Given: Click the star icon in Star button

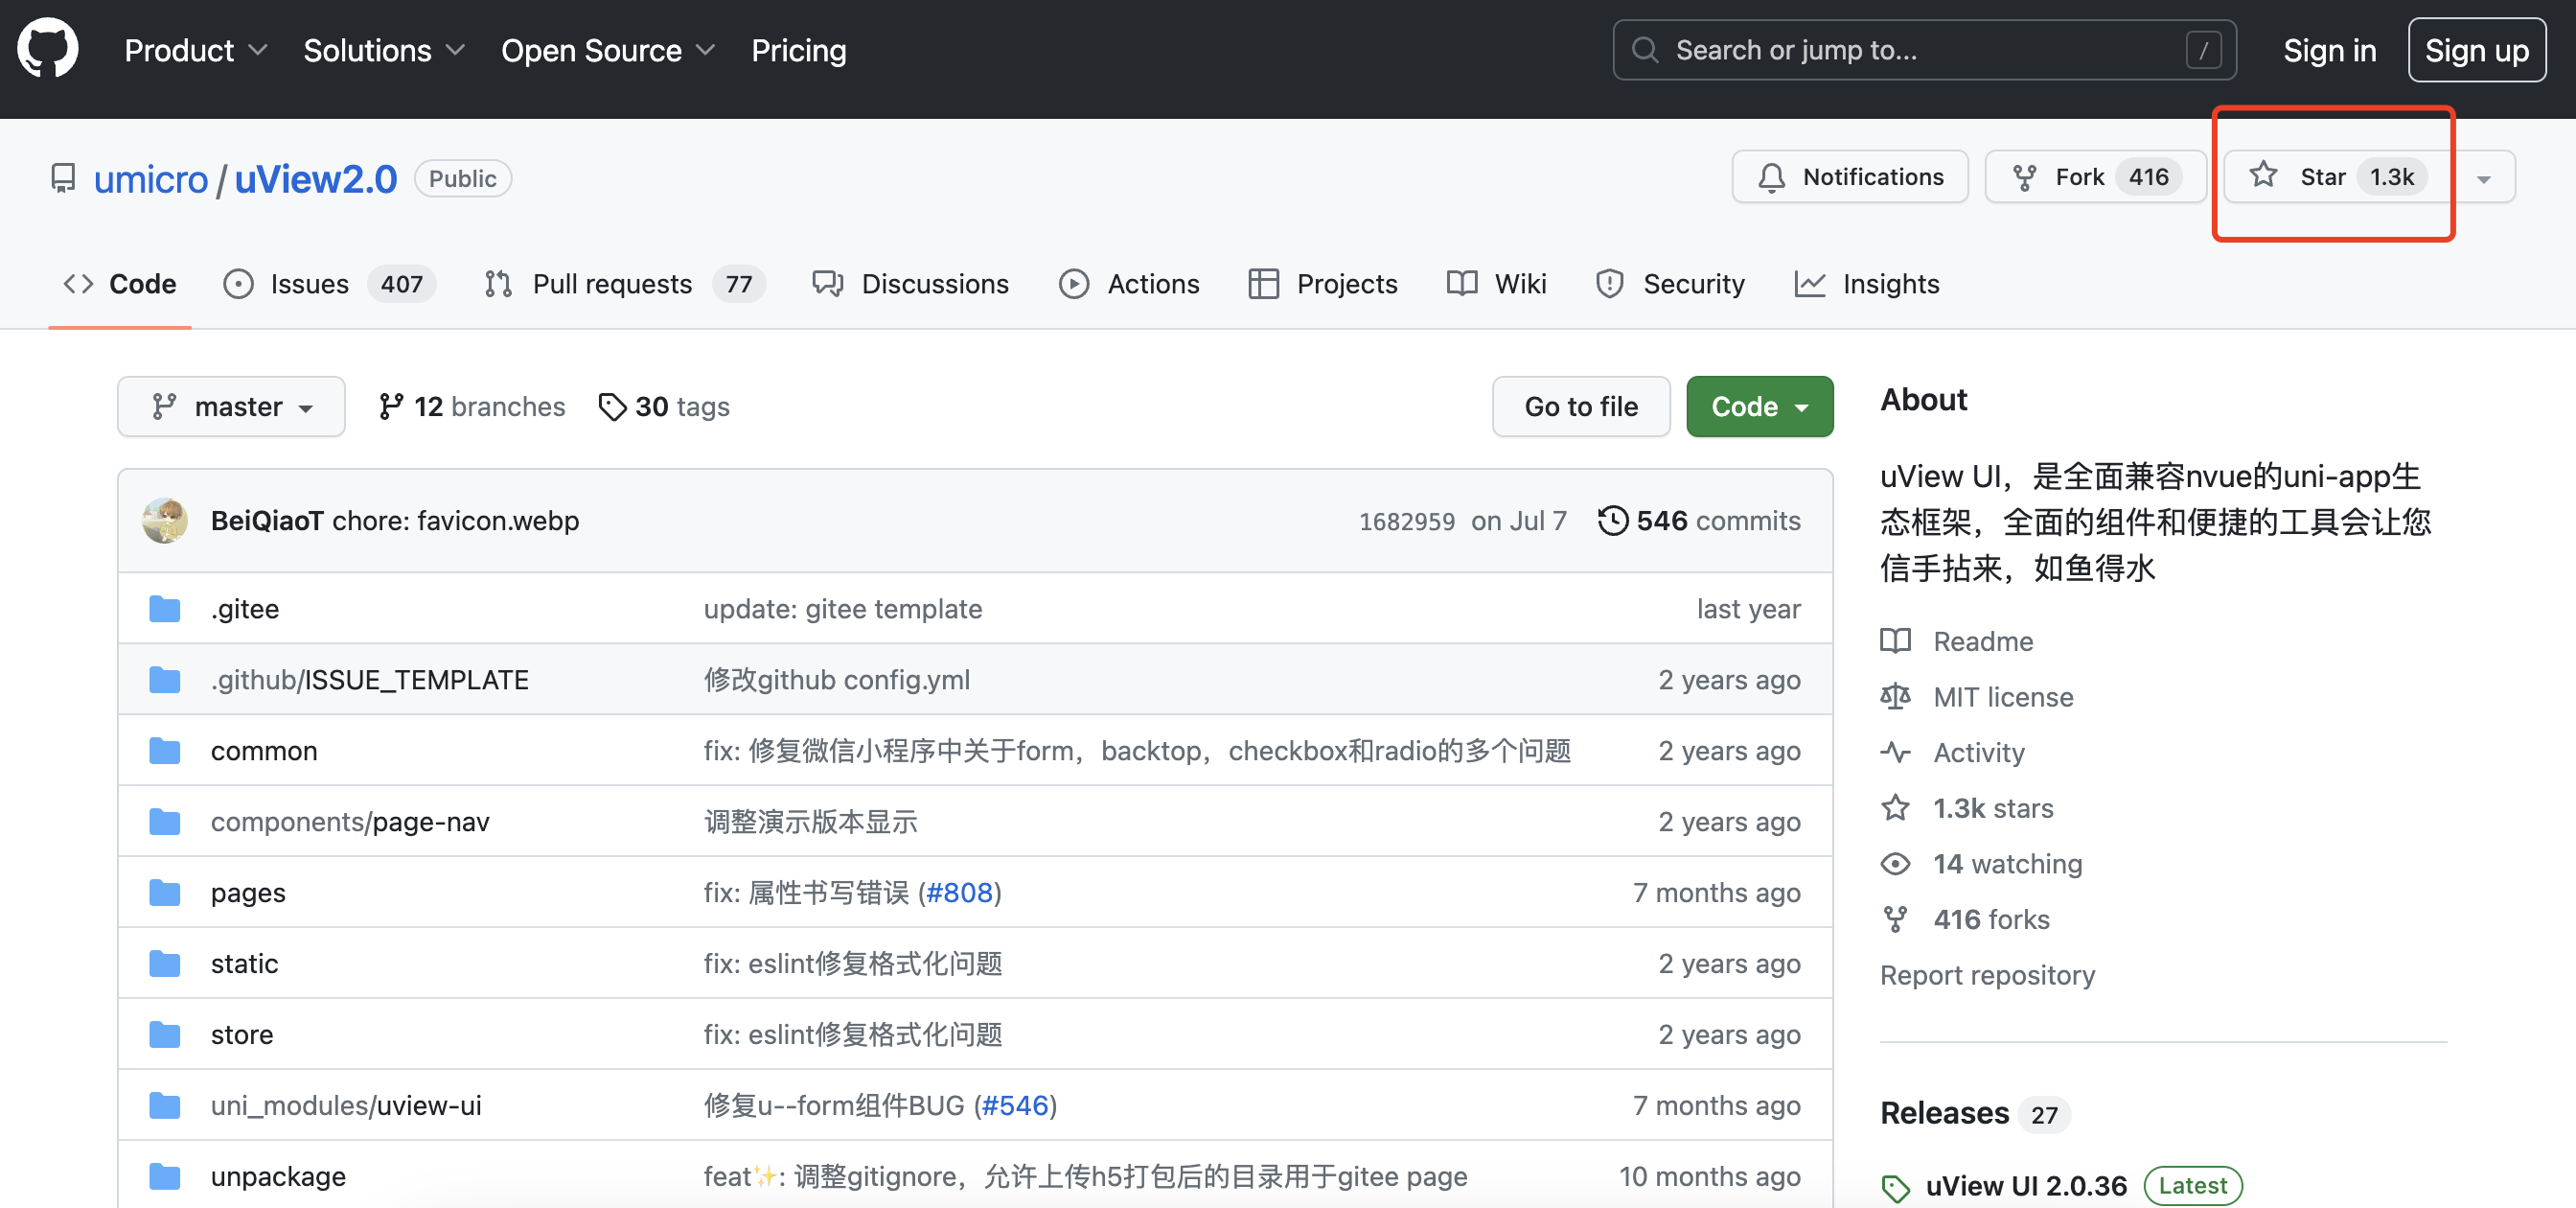Looking at the screenshot, I should (2263, 175).
